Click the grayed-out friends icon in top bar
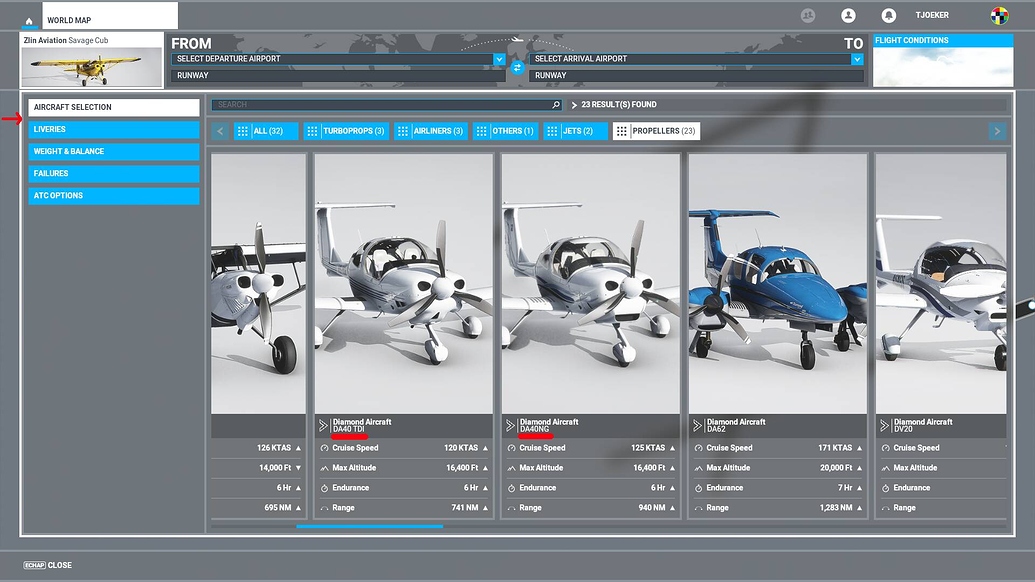 click(807, 15)
